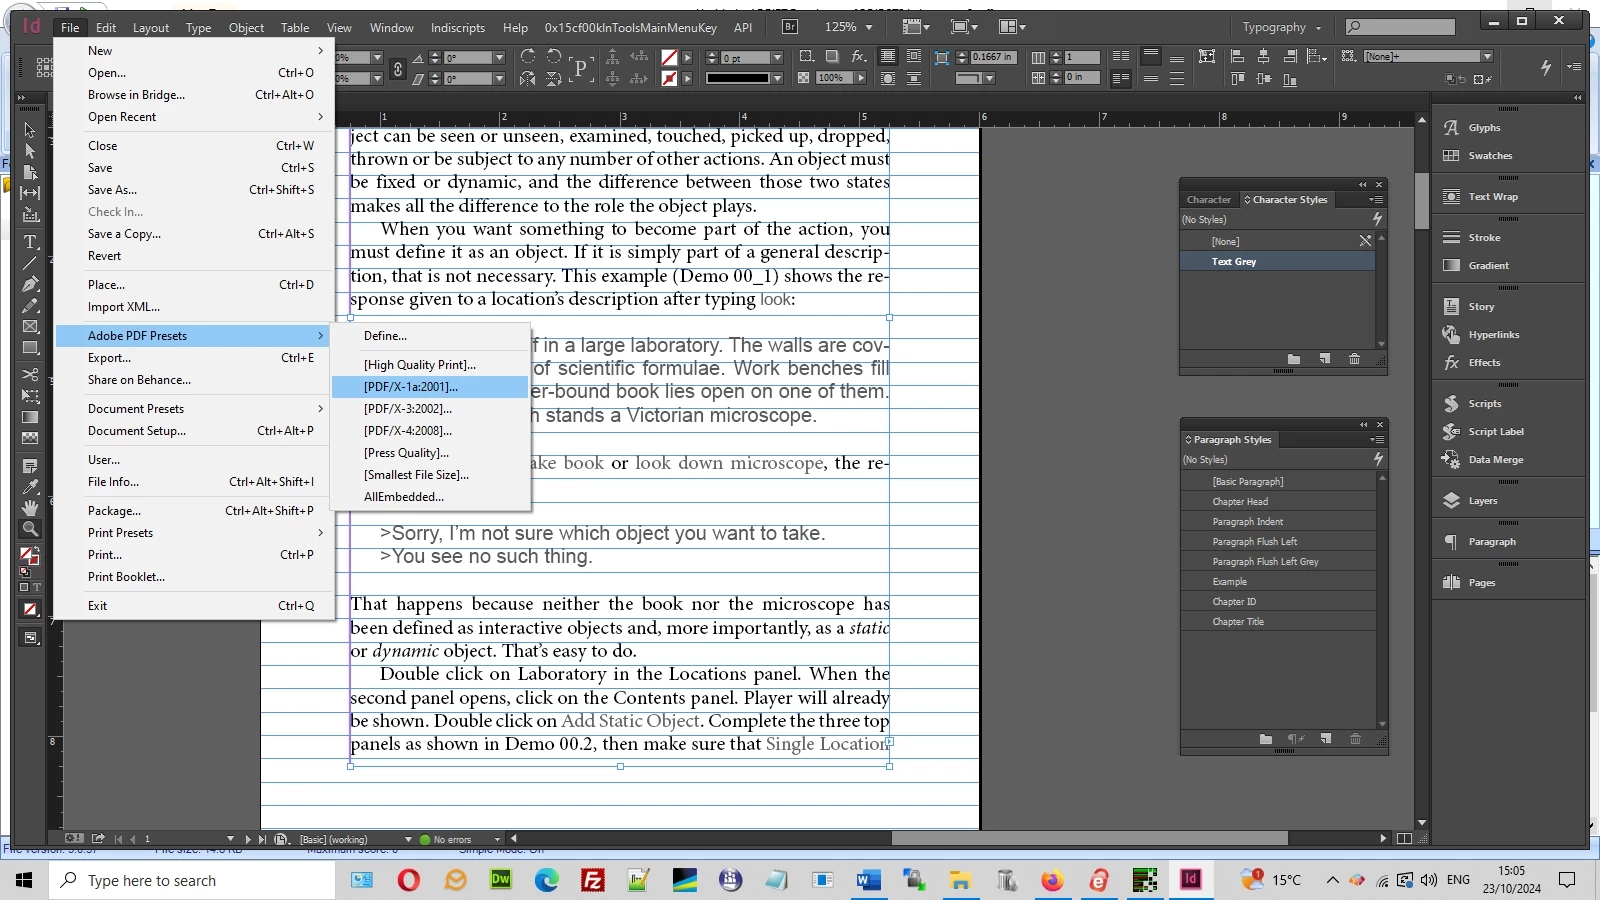This screenshot has height=900, width=1600.
Task: Choose [Smallest File Size] PDF preset
Action: 430,475
